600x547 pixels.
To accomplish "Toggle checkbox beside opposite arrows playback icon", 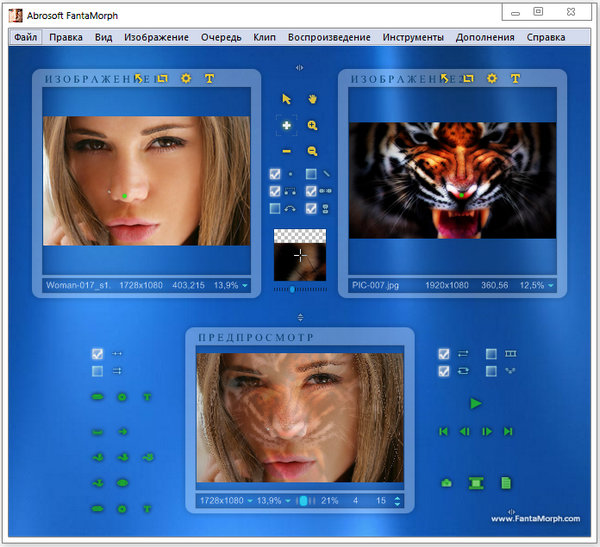I will point(444,354).
